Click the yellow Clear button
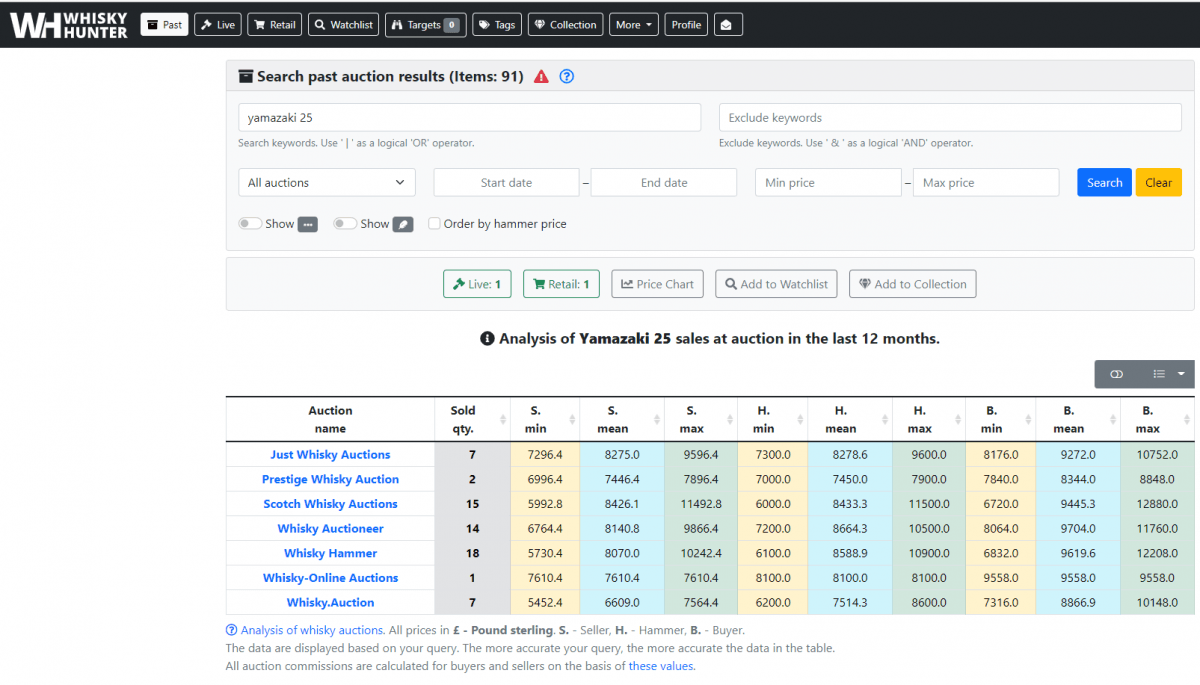The image size is (1200, 685). [1158, 183]
